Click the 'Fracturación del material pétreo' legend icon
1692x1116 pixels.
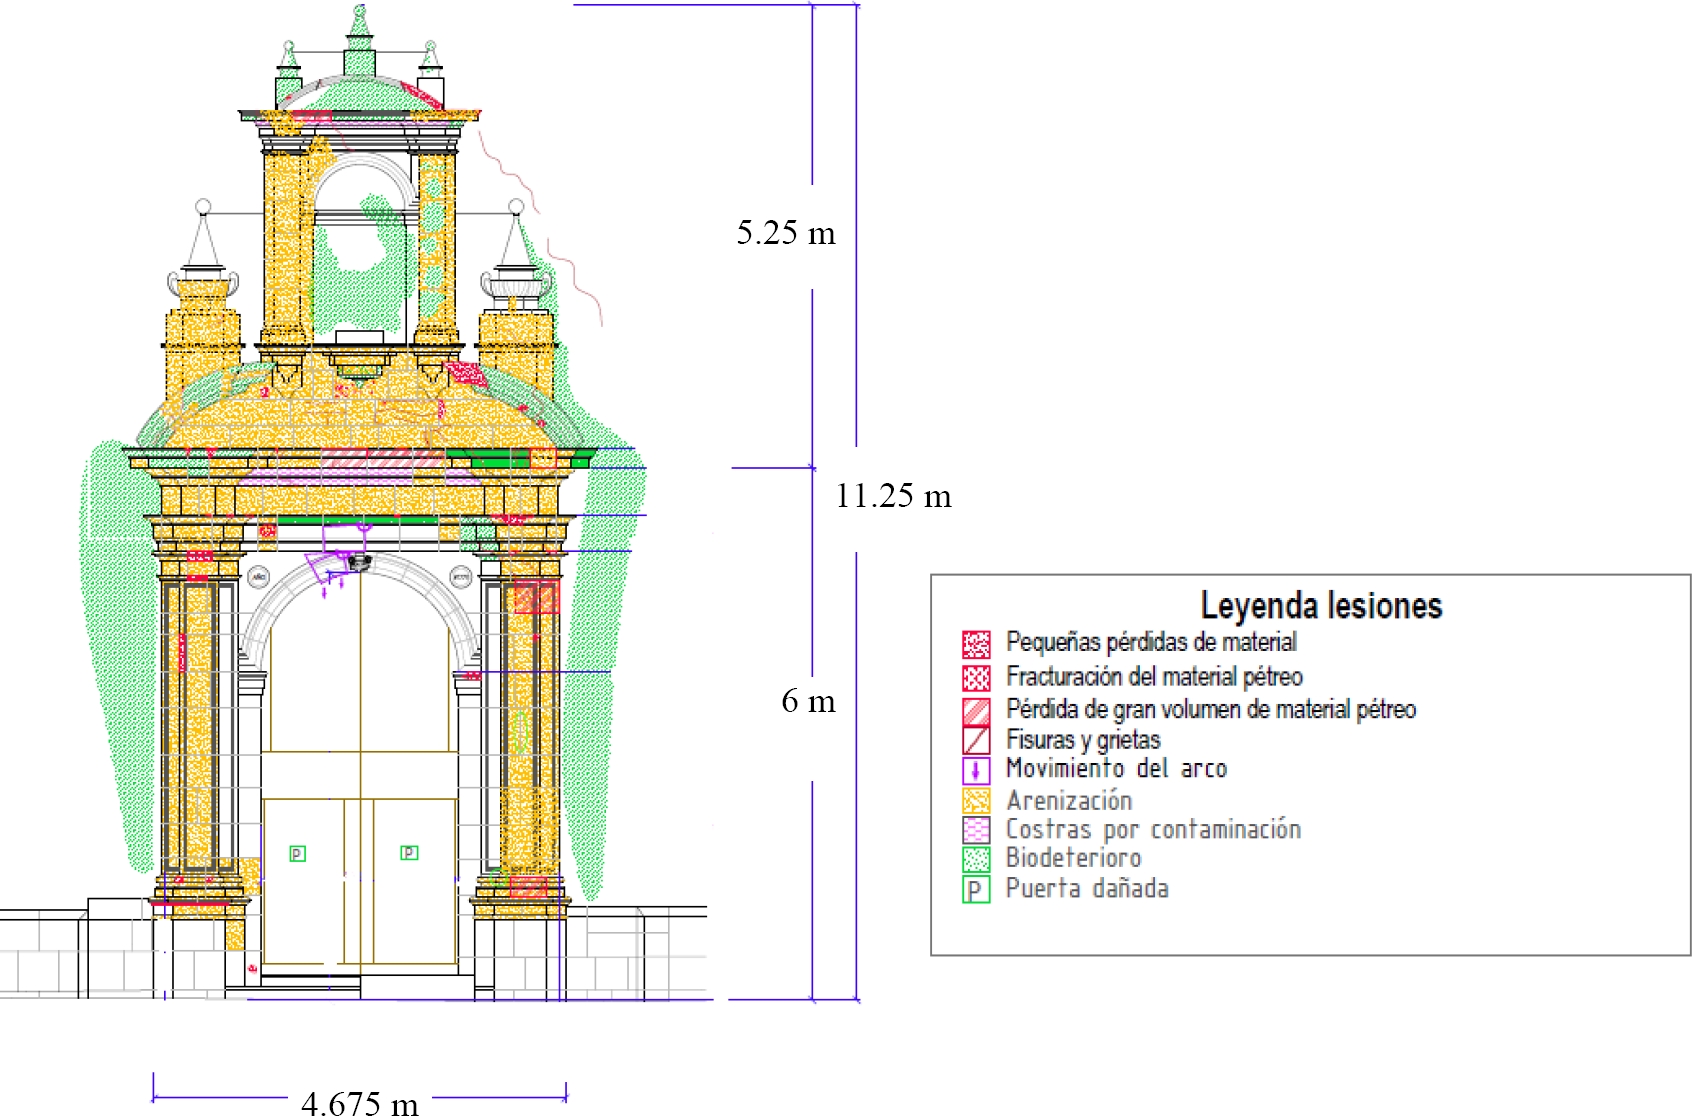tap(976, 678)
